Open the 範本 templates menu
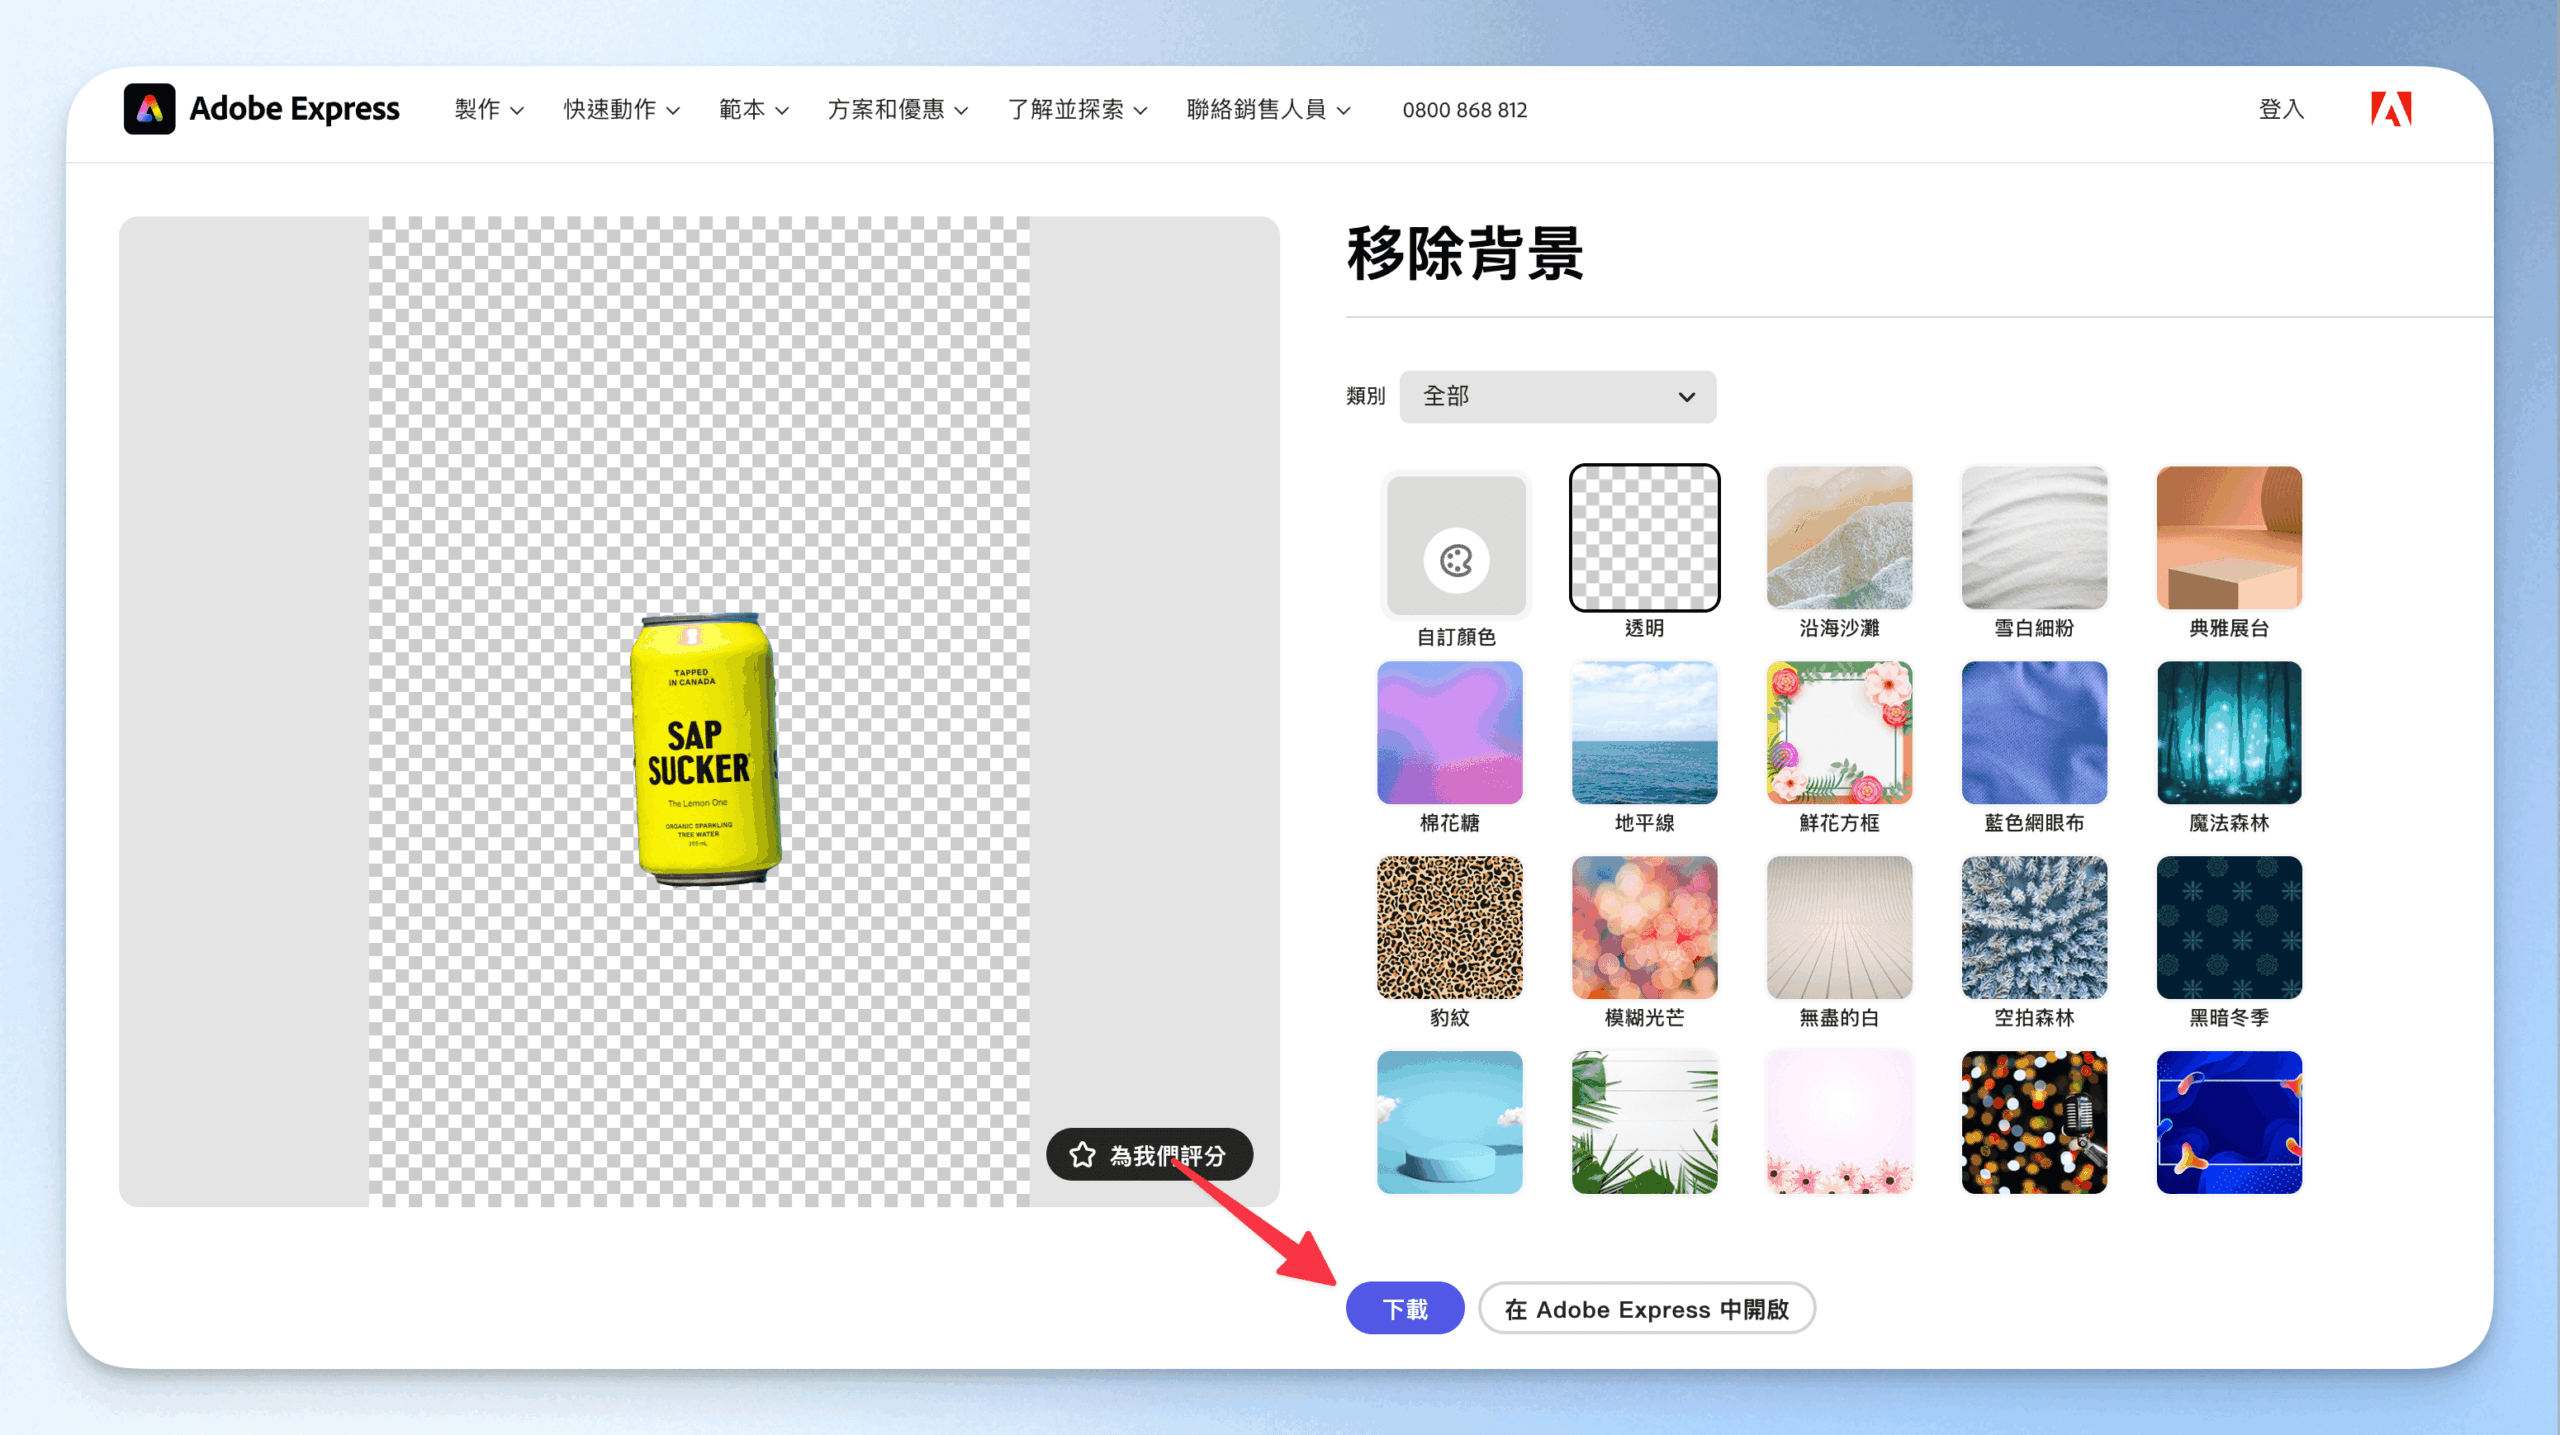 (x=753, y=110)
